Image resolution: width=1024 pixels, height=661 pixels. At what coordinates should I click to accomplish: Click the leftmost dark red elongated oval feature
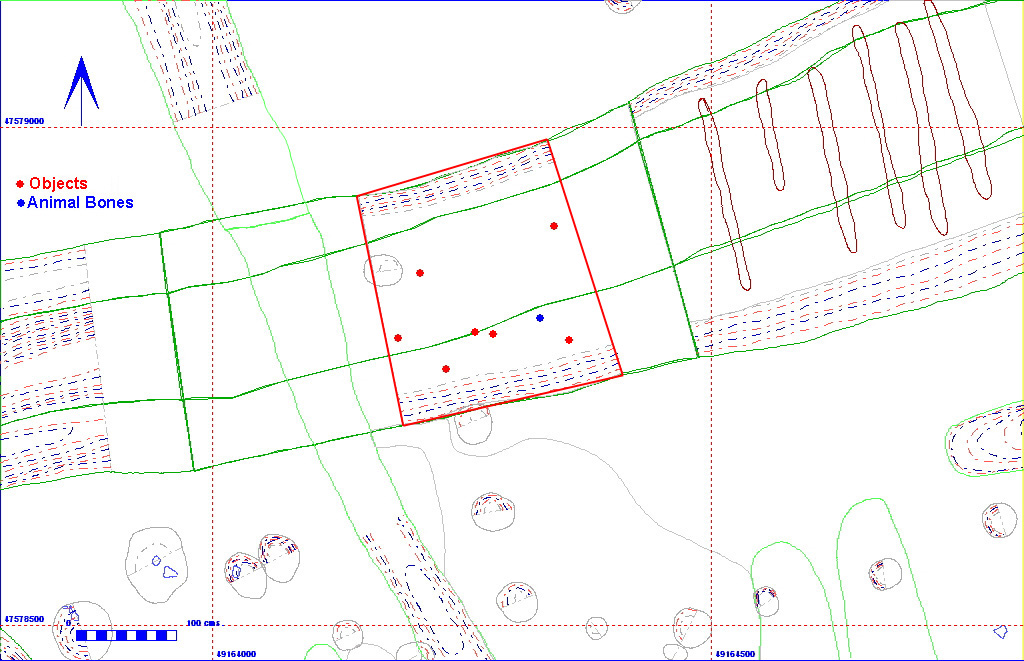pyautogui.click(x=722, y=190)
